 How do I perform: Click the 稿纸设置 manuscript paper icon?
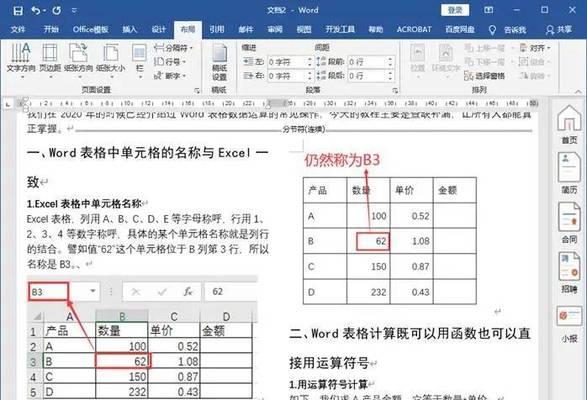[x=219, y=62]
